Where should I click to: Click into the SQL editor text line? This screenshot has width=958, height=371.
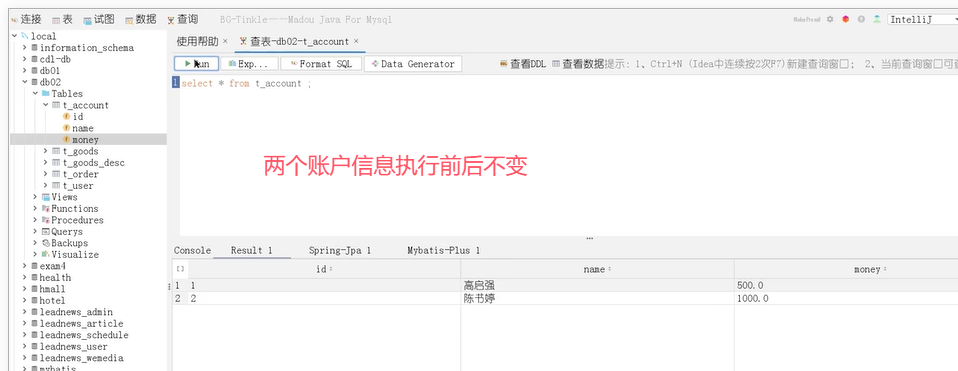[246, 83]
